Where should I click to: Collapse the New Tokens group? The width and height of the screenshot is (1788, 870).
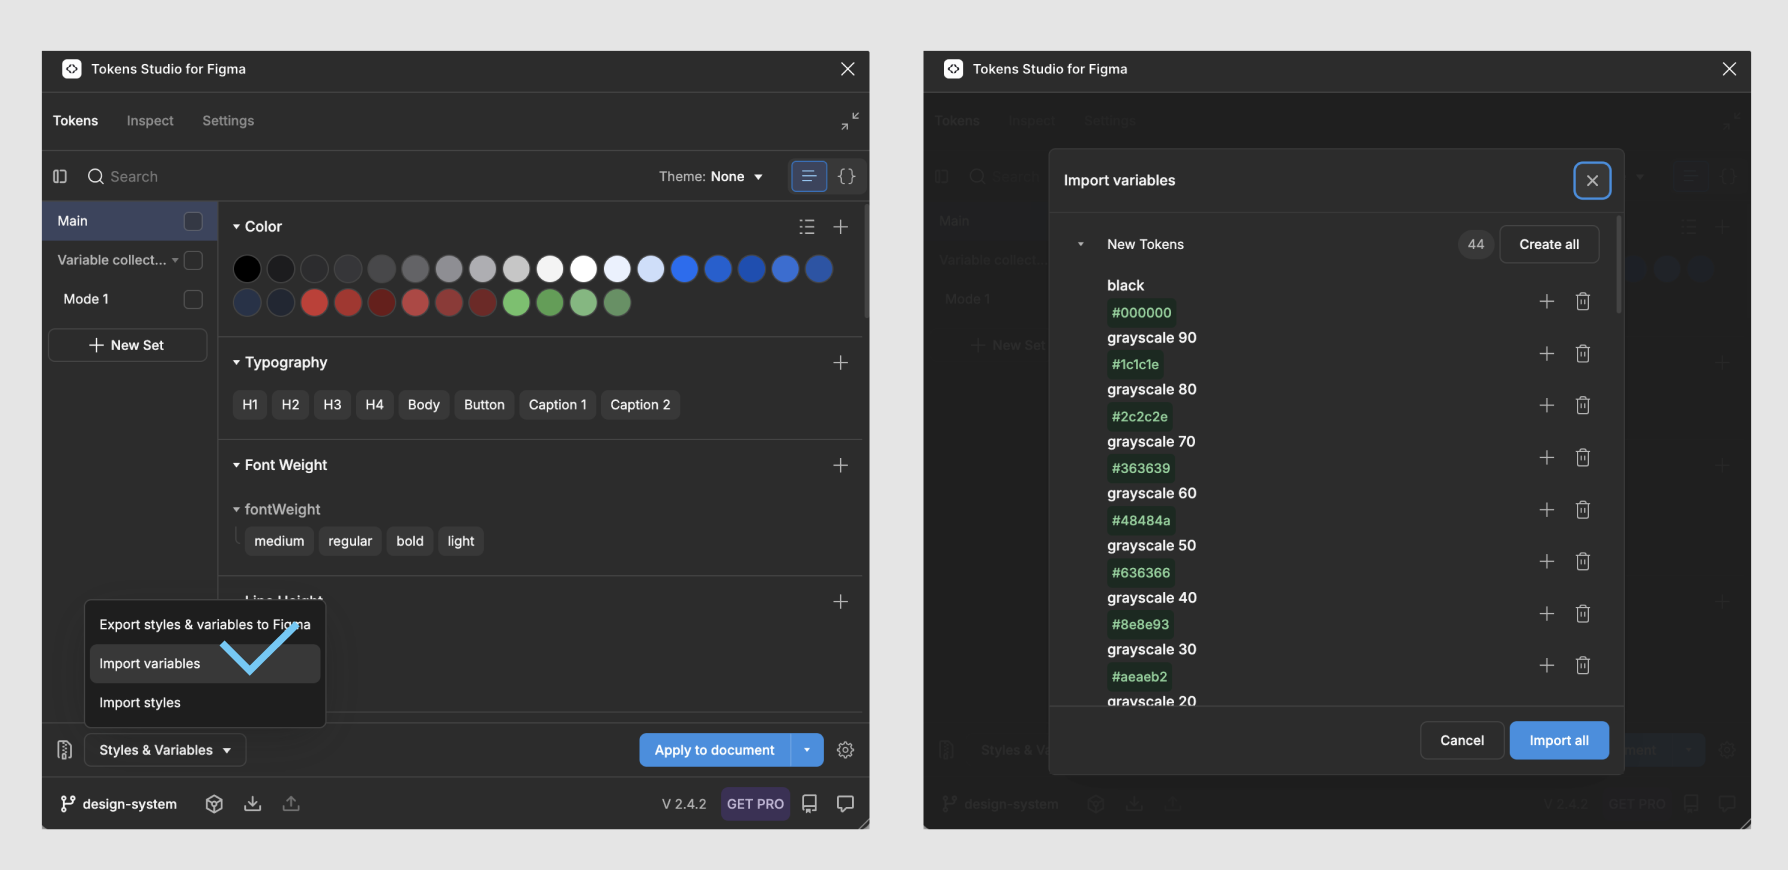coord(1081,244)
